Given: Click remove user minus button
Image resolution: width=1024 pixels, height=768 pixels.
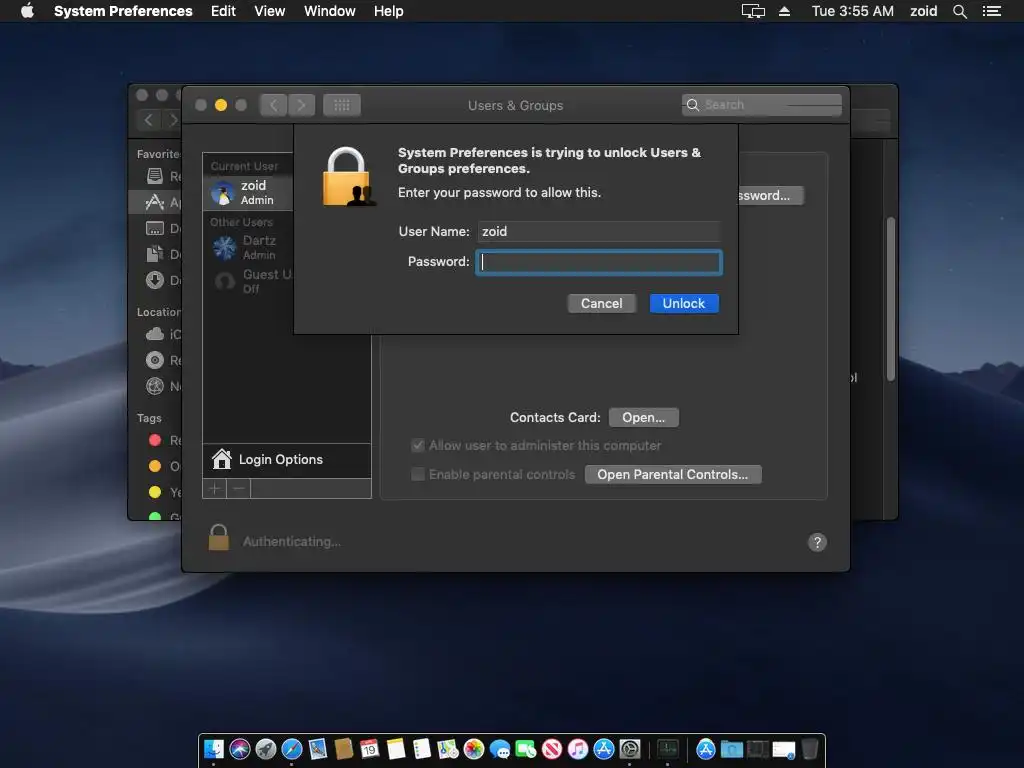Looking at the screenshot, I should pos(238,488).
